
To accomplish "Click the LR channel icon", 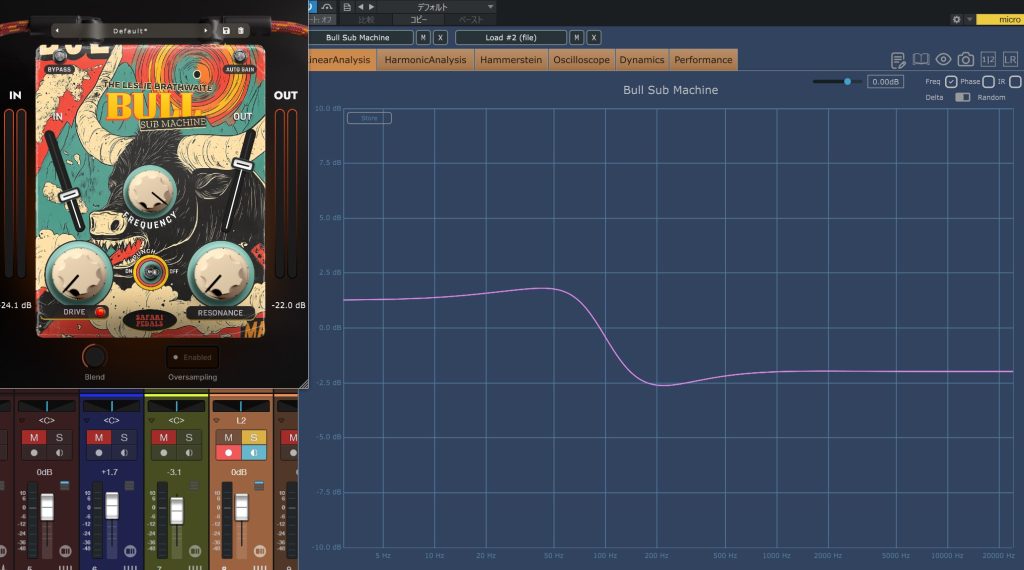I will click(x=1010, y=60).
